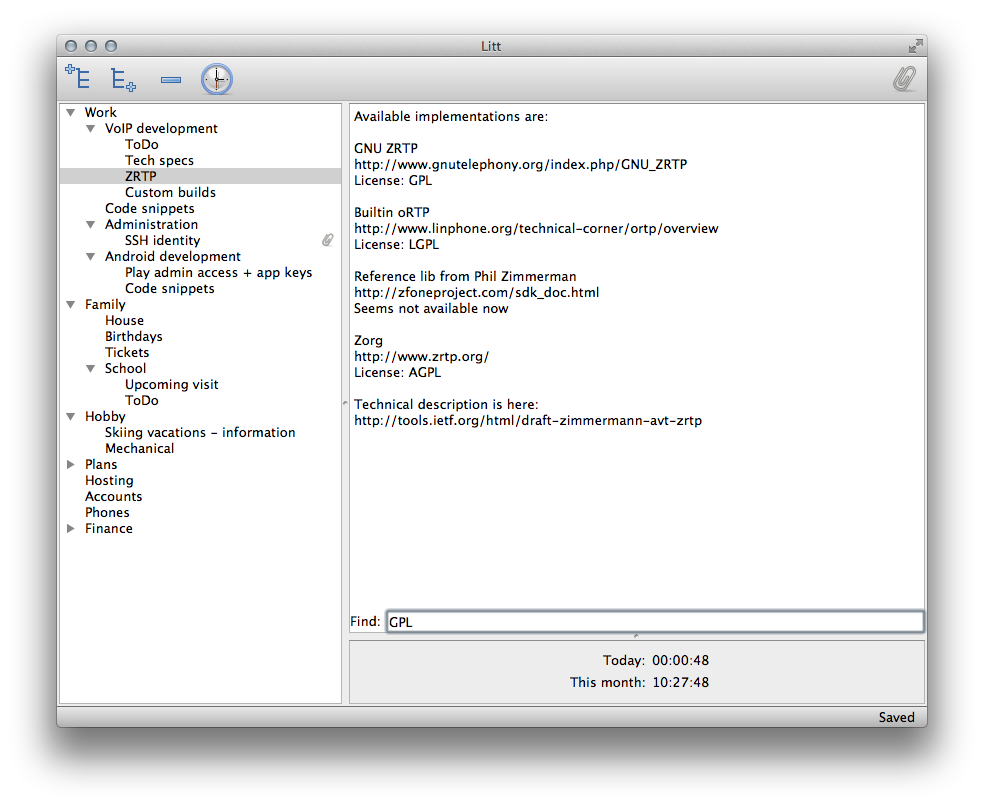Click the add sibling node toolbar icon
Image resolution: width=984 pixels, height=806 pixels.
77,78
